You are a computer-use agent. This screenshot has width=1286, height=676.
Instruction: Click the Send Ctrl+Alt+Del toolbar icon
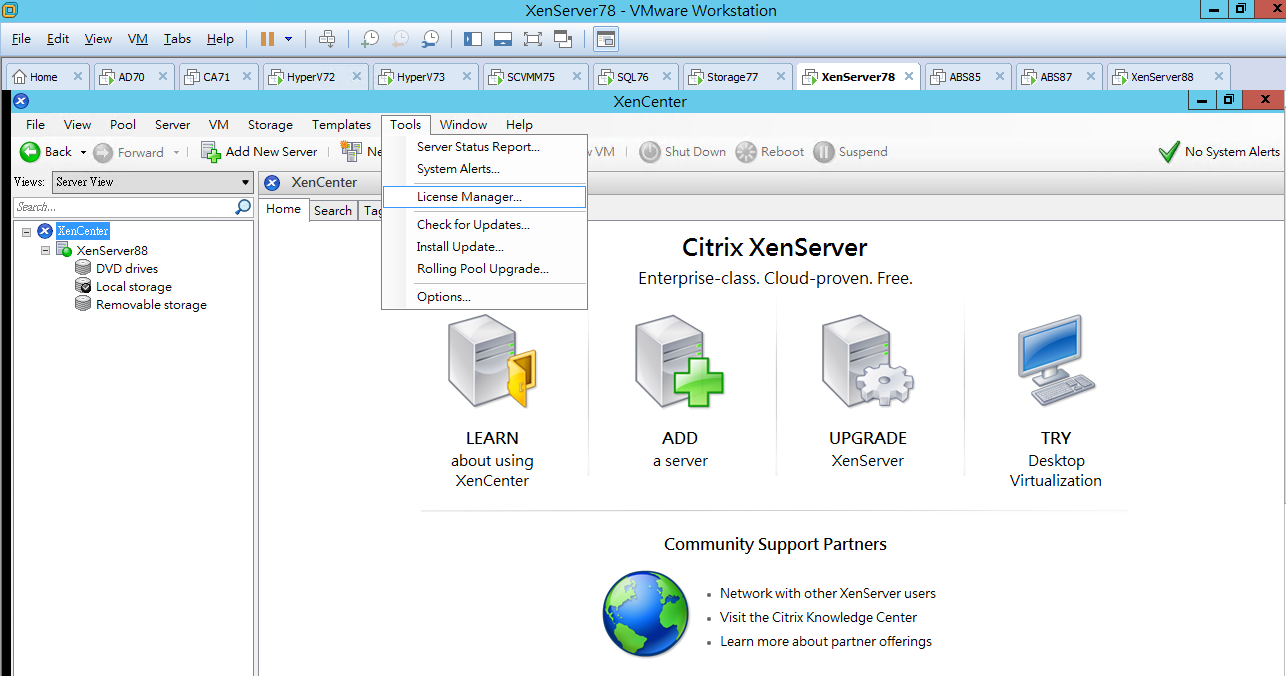coord(327,39)
